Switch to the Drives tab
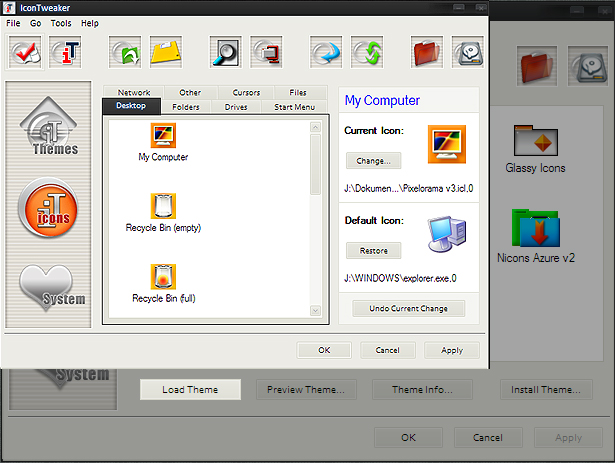Screen dimensions: 615x463 (x=236, y=107)
